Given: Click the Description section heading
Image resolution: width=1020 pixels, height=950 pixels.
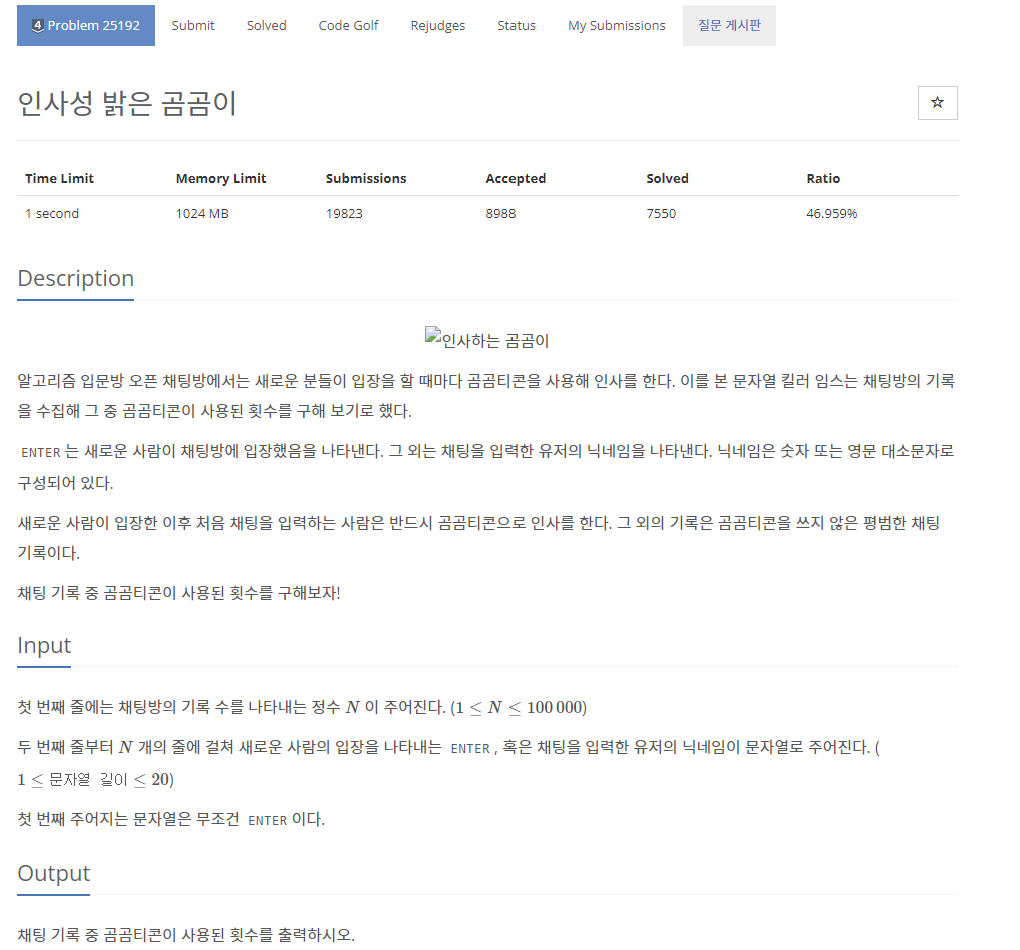Looking at the screenshot, I should (75, 278).
